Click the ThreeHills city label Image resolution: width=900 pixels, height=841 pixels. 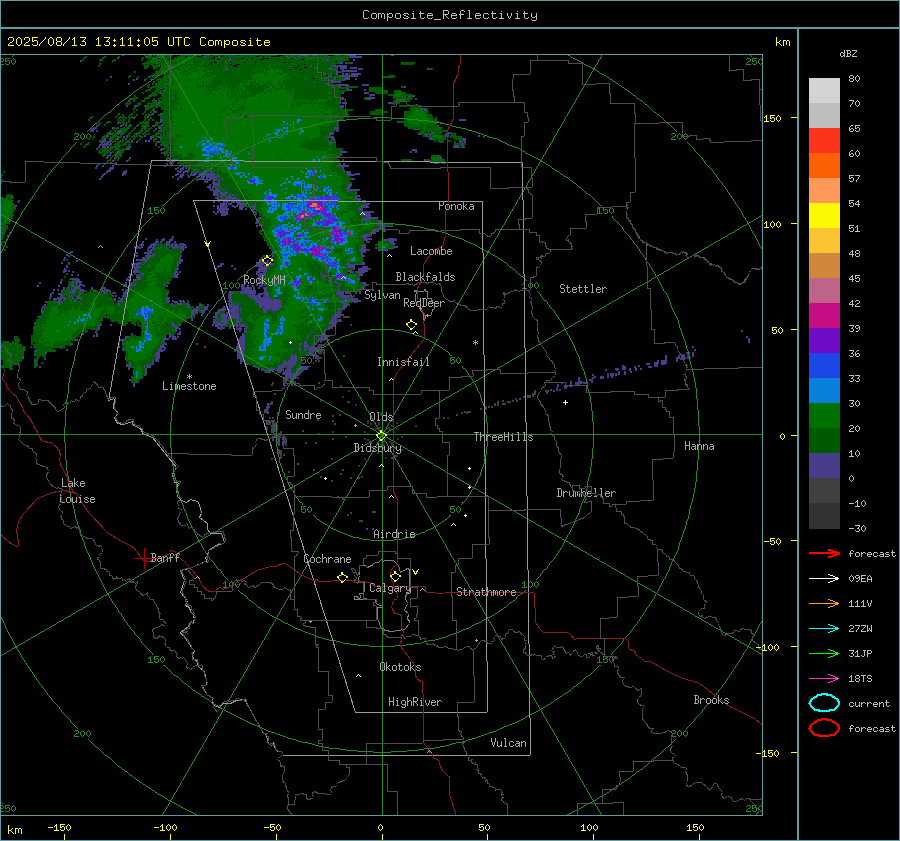pos(503,437)
